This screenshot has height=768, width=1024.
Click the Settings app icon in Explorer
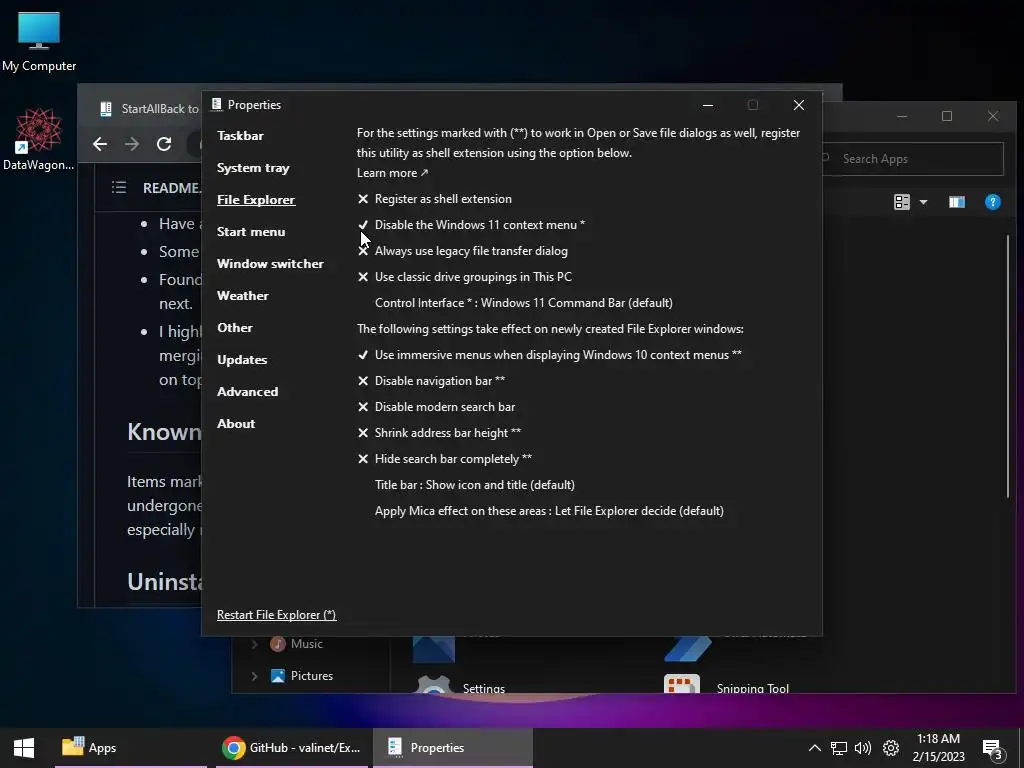click(434, 684)
